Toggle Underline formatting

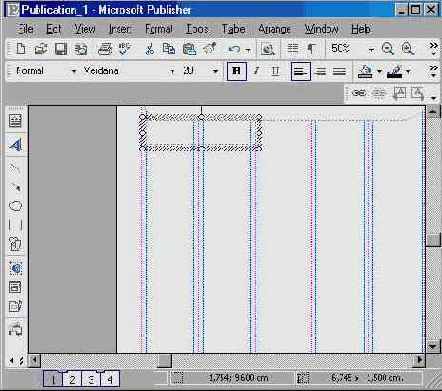275,71
